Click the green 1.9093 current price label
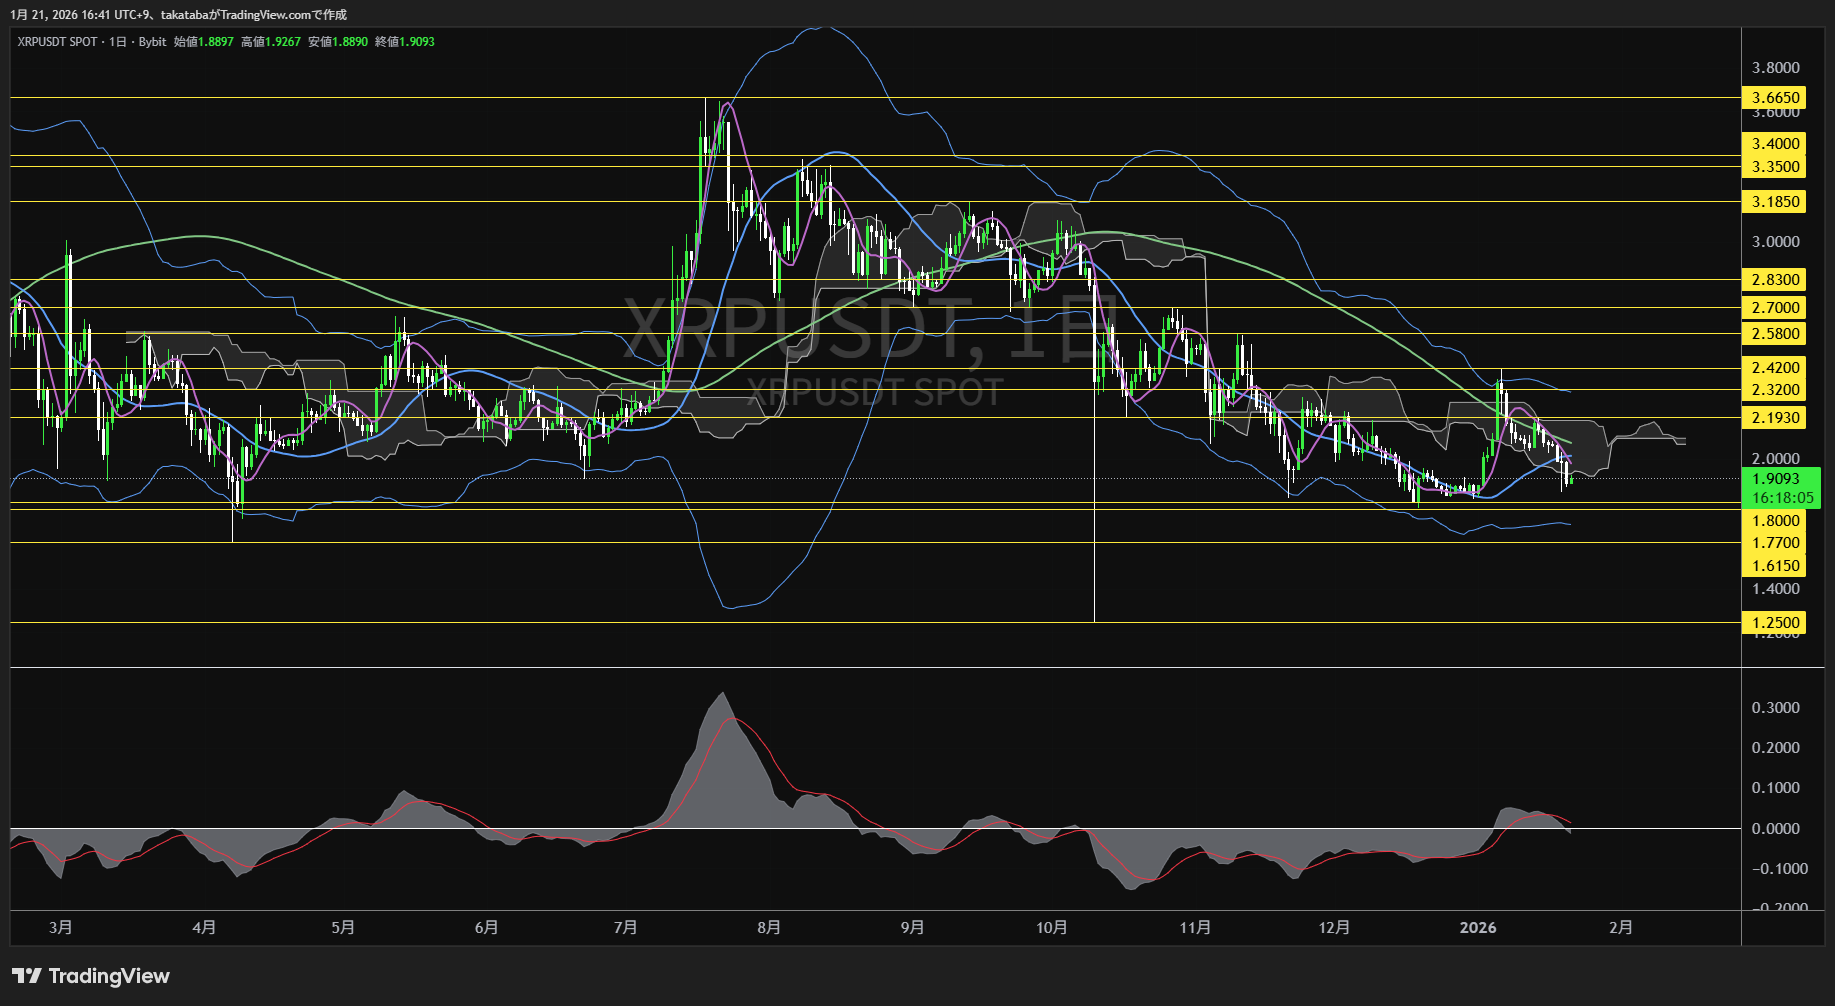Screen dimensions: 1835x1006 tap(1776, 479)
